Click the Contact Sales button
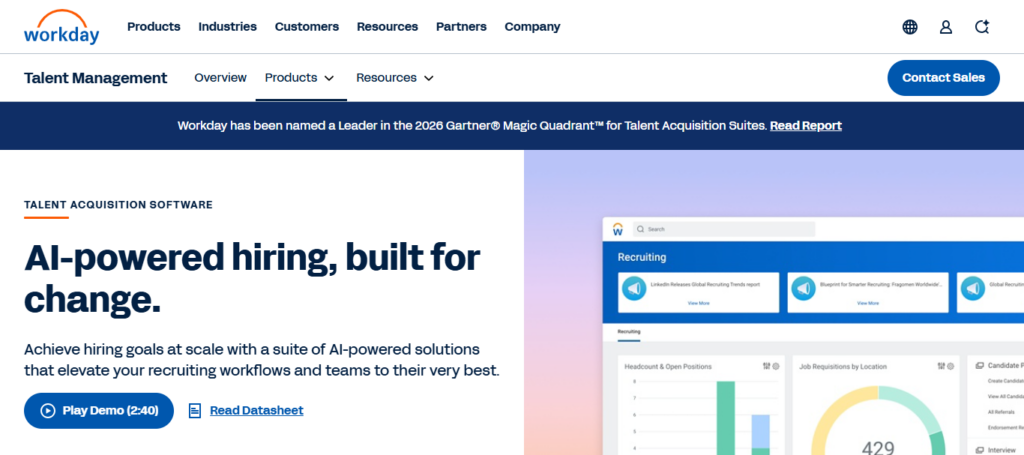 [943, 78]
